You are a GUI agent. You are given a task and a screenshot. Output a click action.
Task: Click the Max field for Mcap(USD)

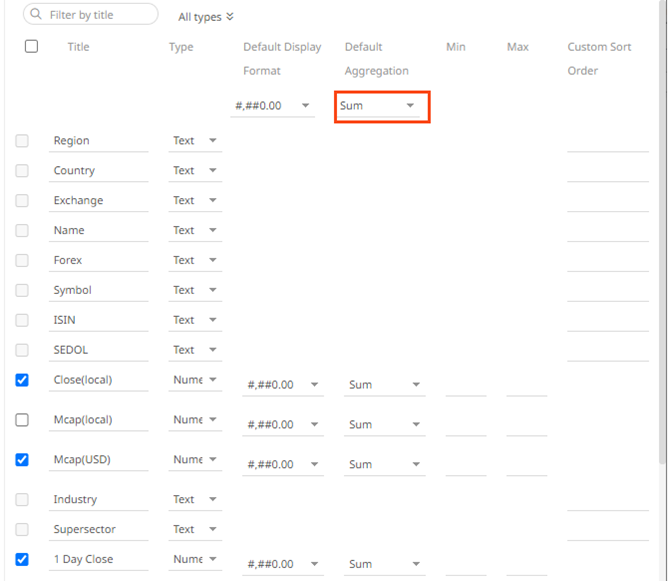[526, 464]
